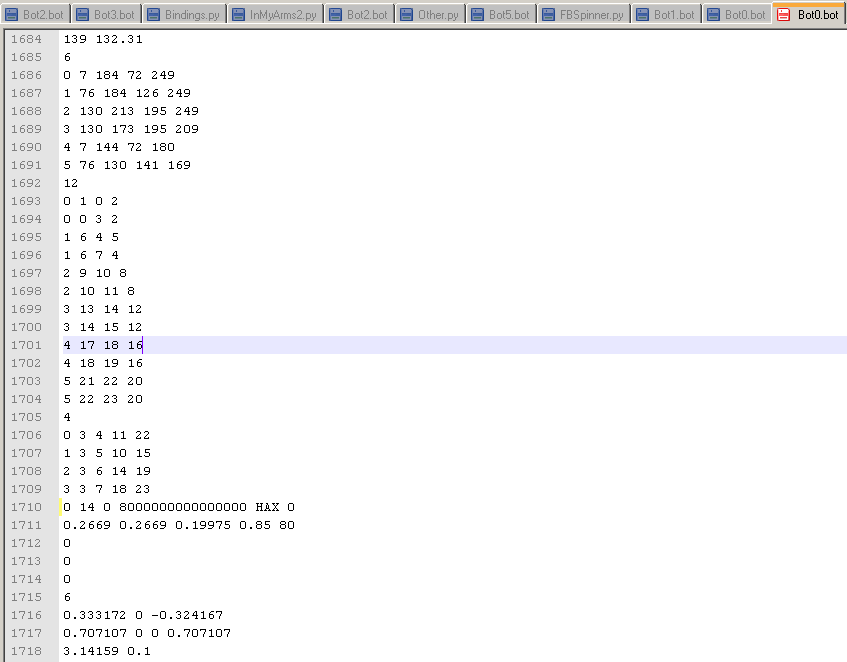Switch to the Other.py tab
The width and height of the screenshot is (847, 662).
[430, 15]
